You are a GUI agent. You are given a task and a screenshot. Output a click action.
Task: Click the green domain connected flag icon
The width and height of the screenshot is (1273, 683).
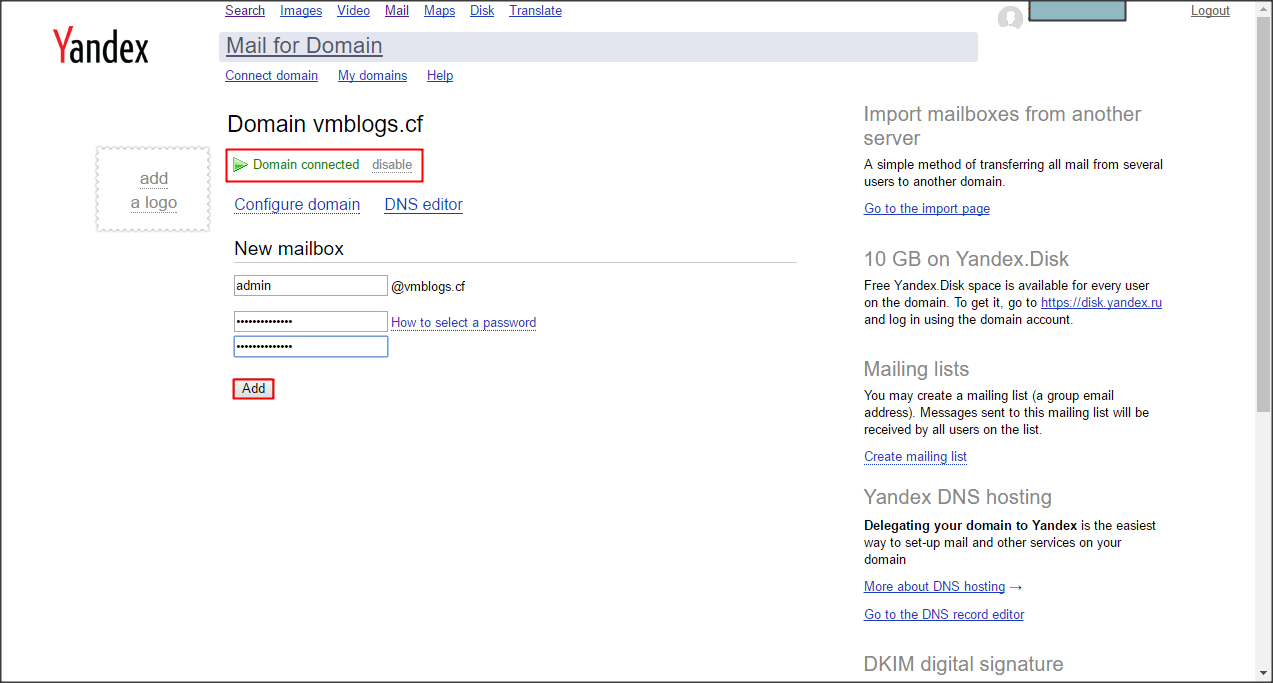click(240, 165)
